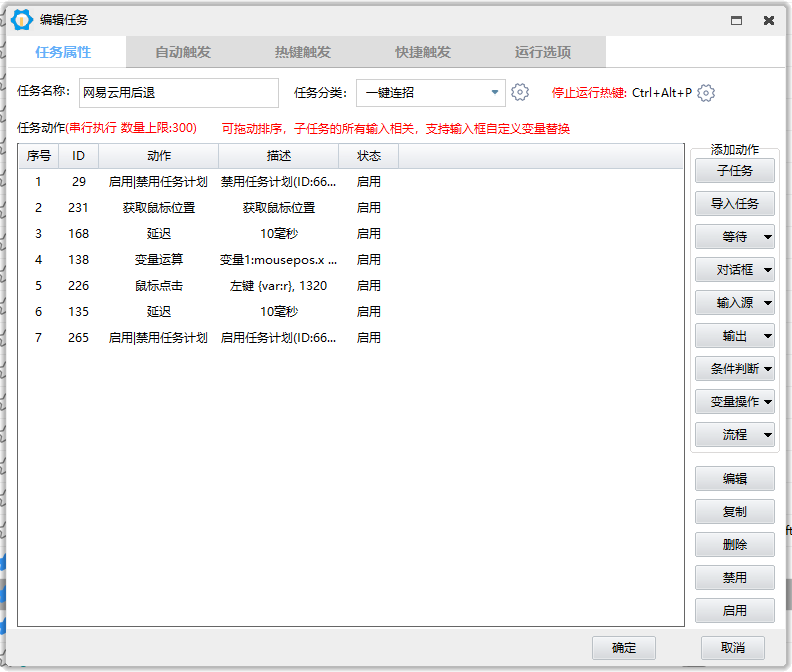
Task: Expand the 等待 action dropdown
Action: 735,237
